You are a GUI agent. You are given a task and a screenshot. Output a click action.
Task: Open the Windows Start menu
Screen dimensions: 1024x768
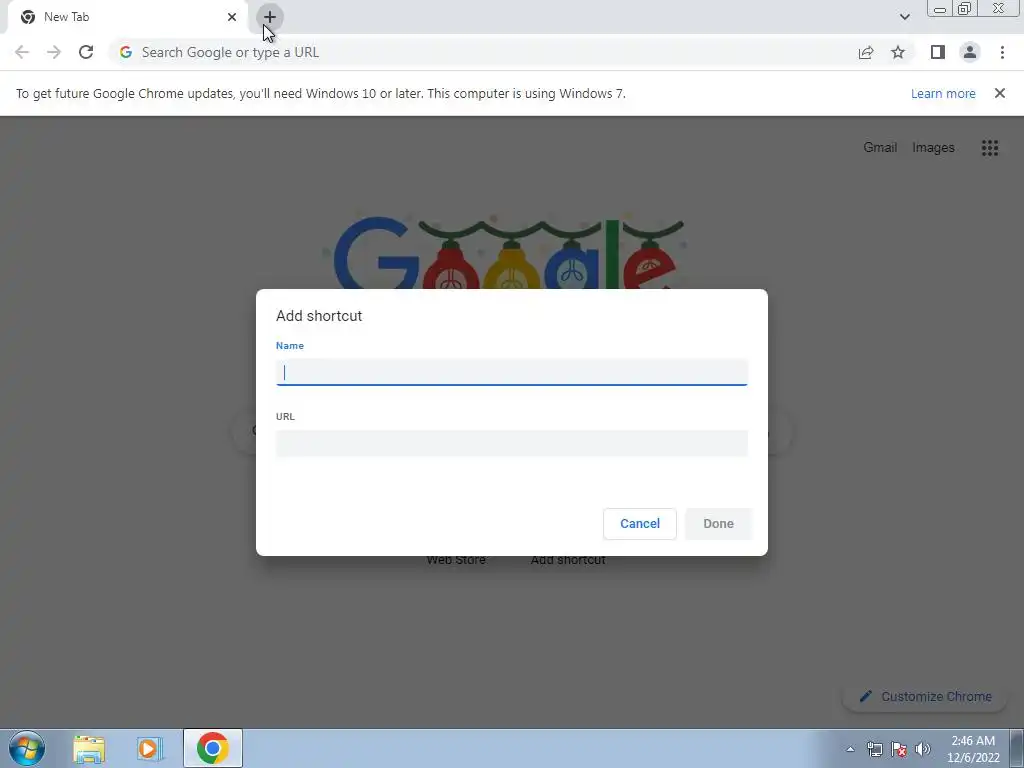click(x=27, y=748)
